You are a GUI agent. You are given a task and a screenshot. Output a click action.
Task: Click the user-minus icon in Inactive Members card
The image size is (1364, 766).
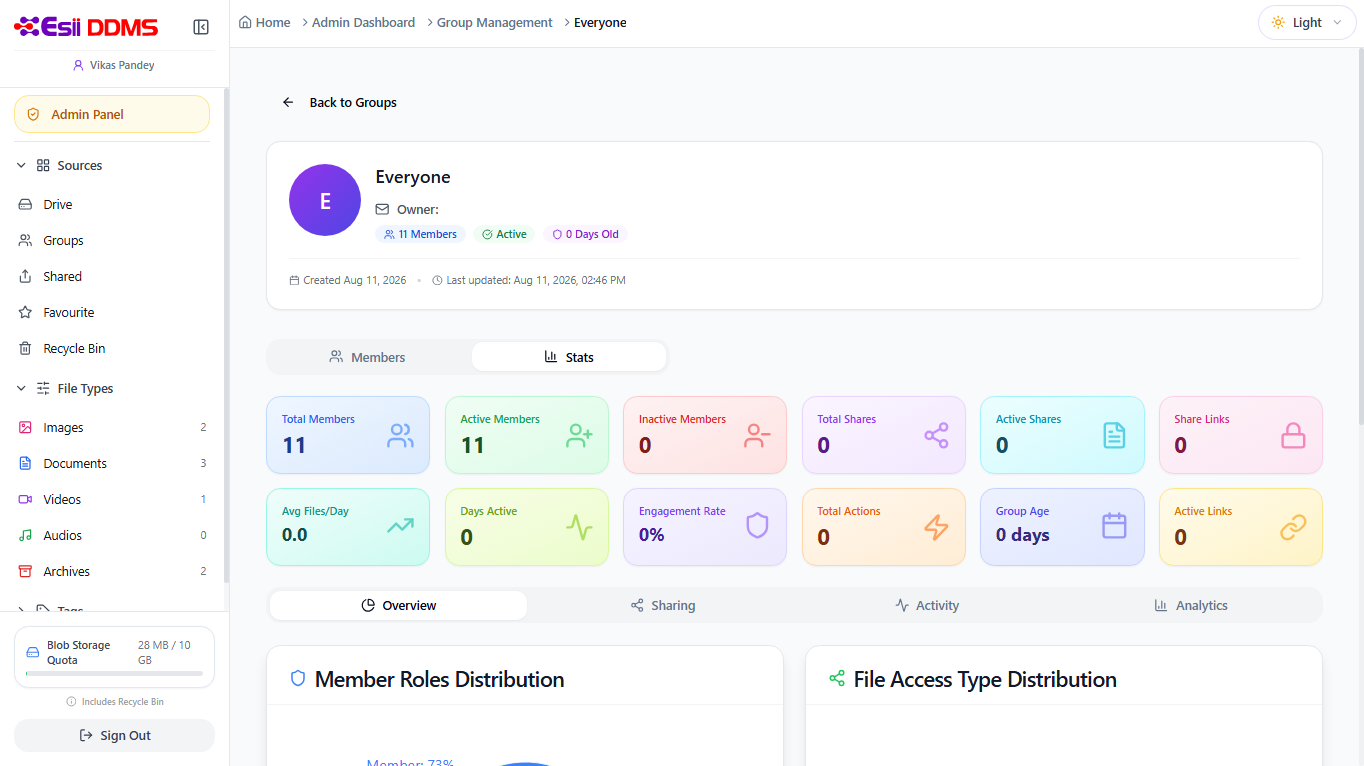[x=758, y=435]
